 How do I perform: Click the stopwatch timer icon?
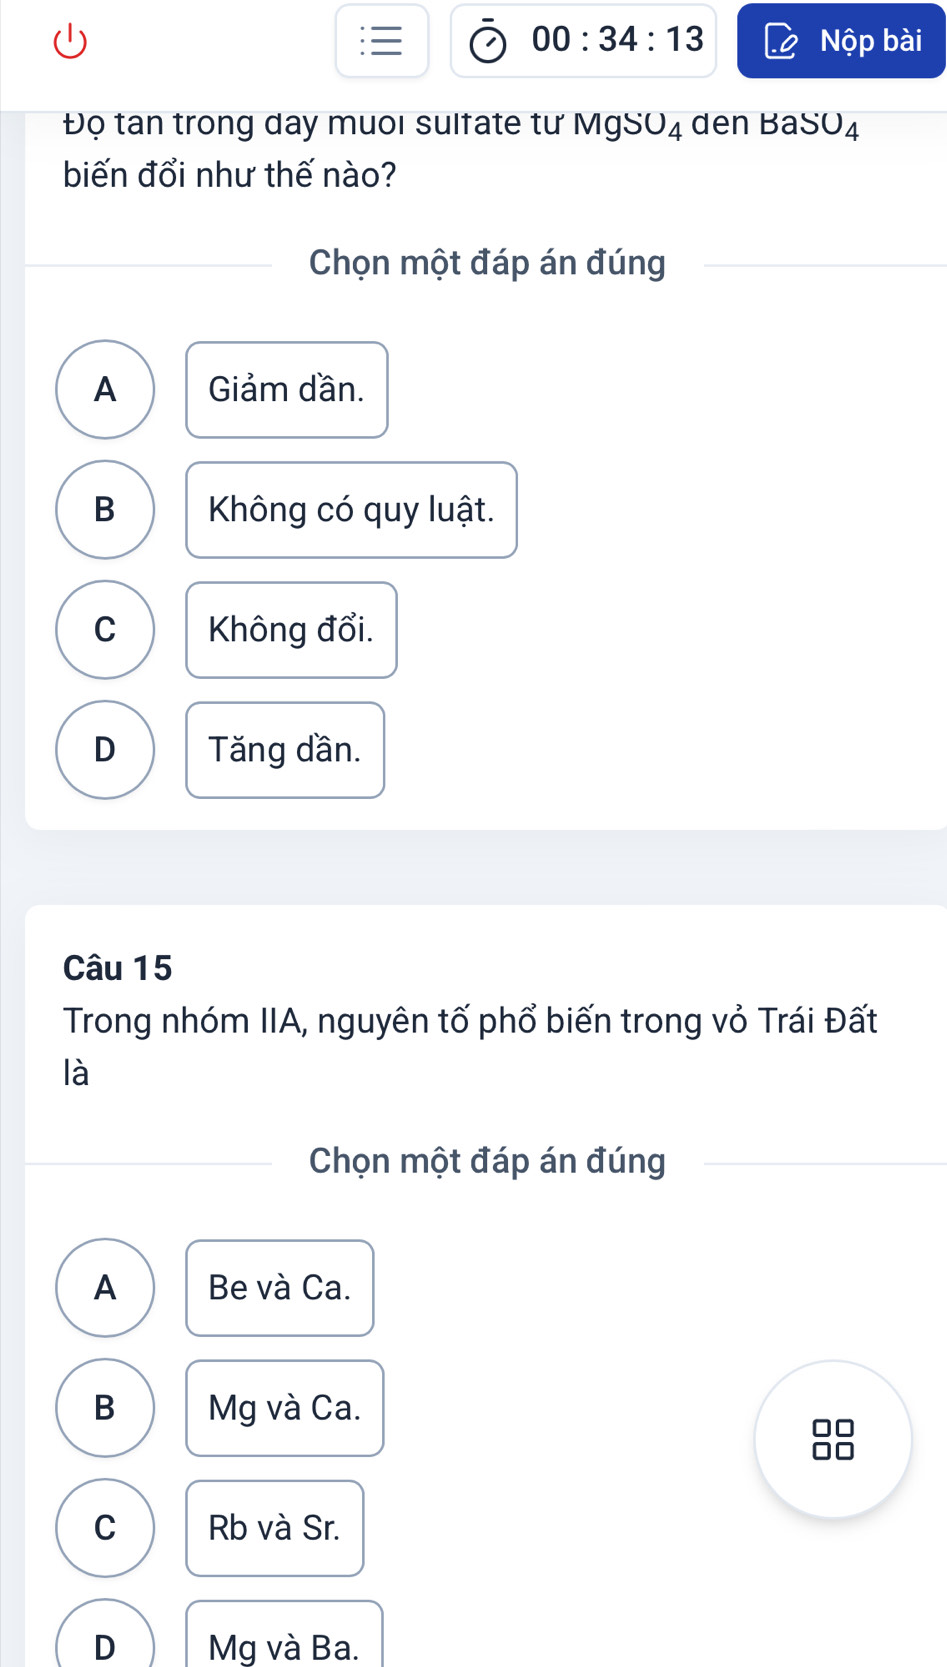click(x=488, y=42)
